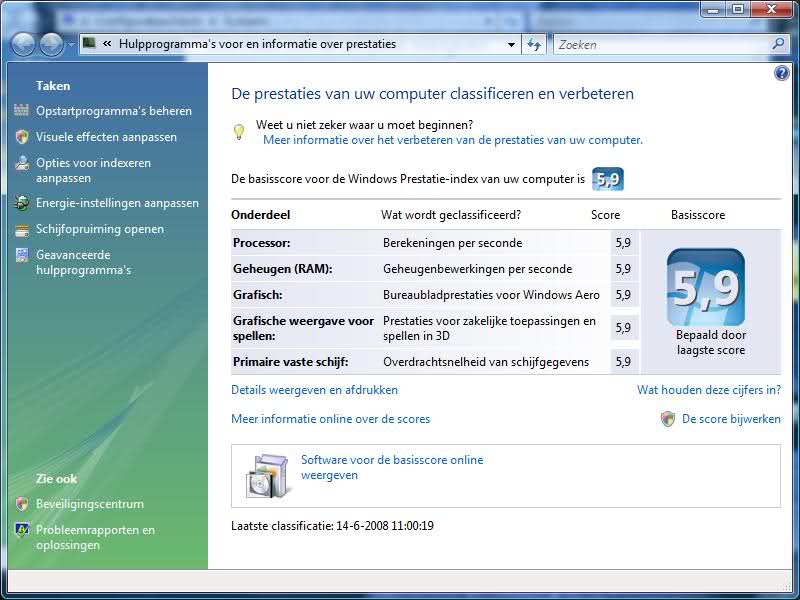Open Details weergeven en afdrukken

[314, 390]
